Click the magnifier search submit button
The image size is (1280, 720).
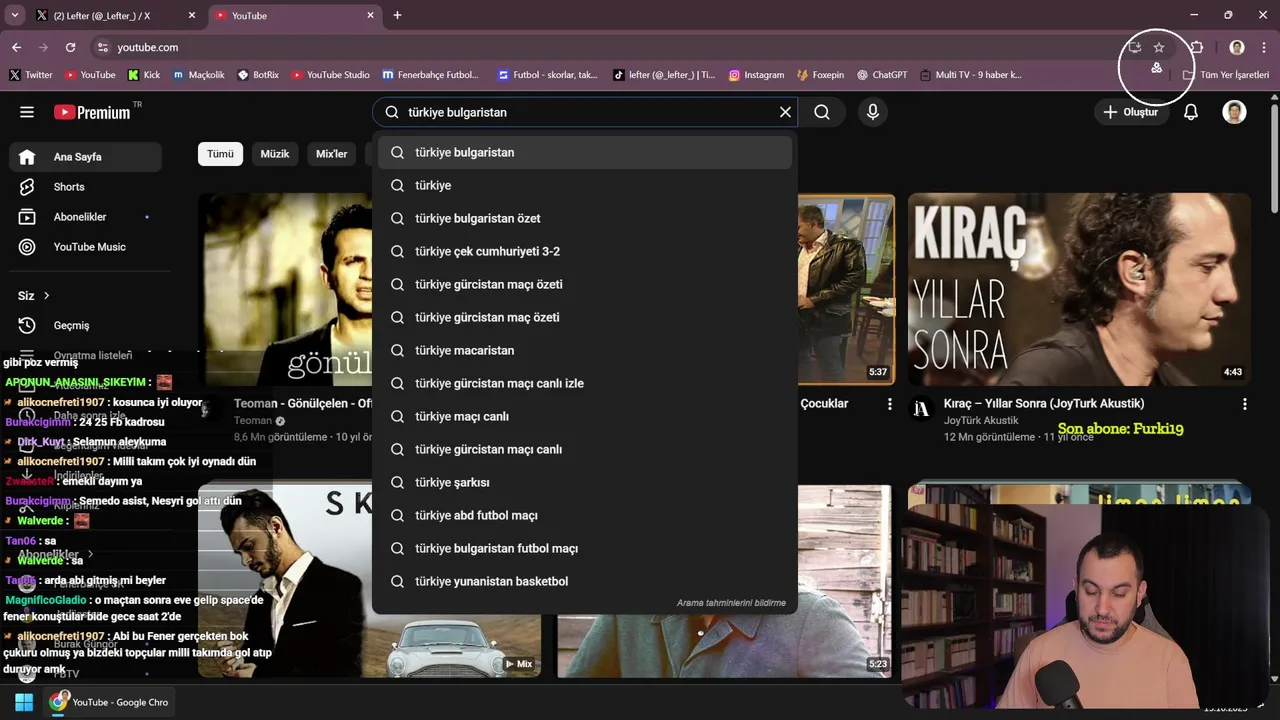(x=822, y=112)
